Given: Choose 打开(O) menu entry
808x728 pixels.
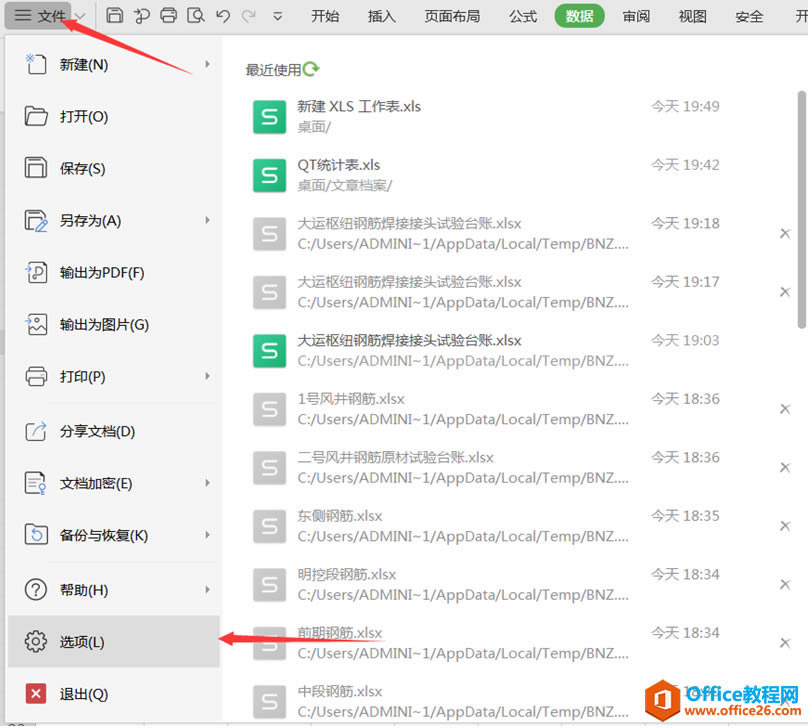Looking at the screenshot, I should pos(113,116).
